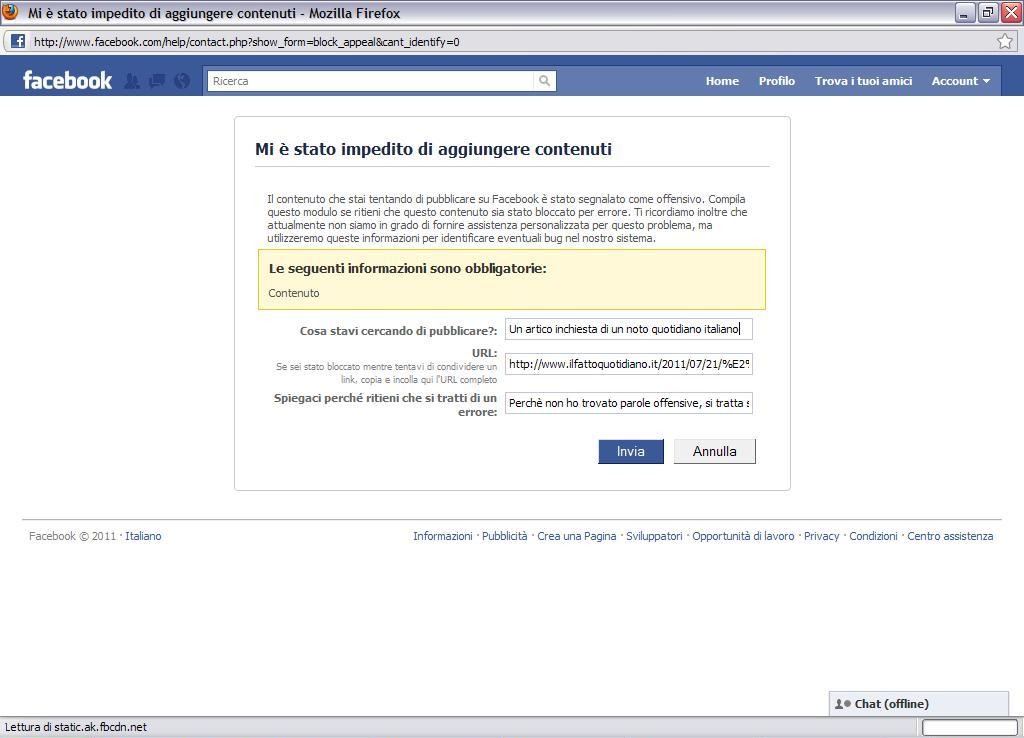
Task: Open the Sviluppatori footer link
Action: click(654, 536)
